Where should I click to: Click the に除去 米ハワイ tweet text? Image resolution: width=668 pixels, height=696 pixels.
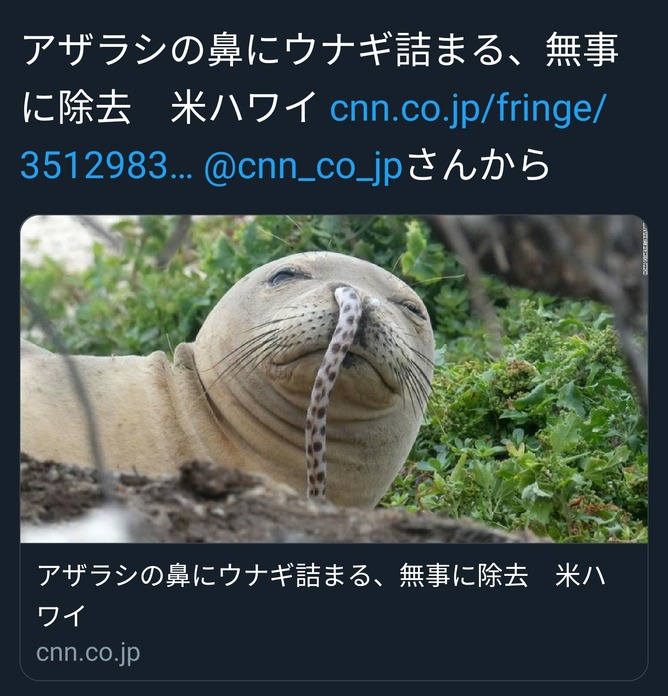(169, 107)
